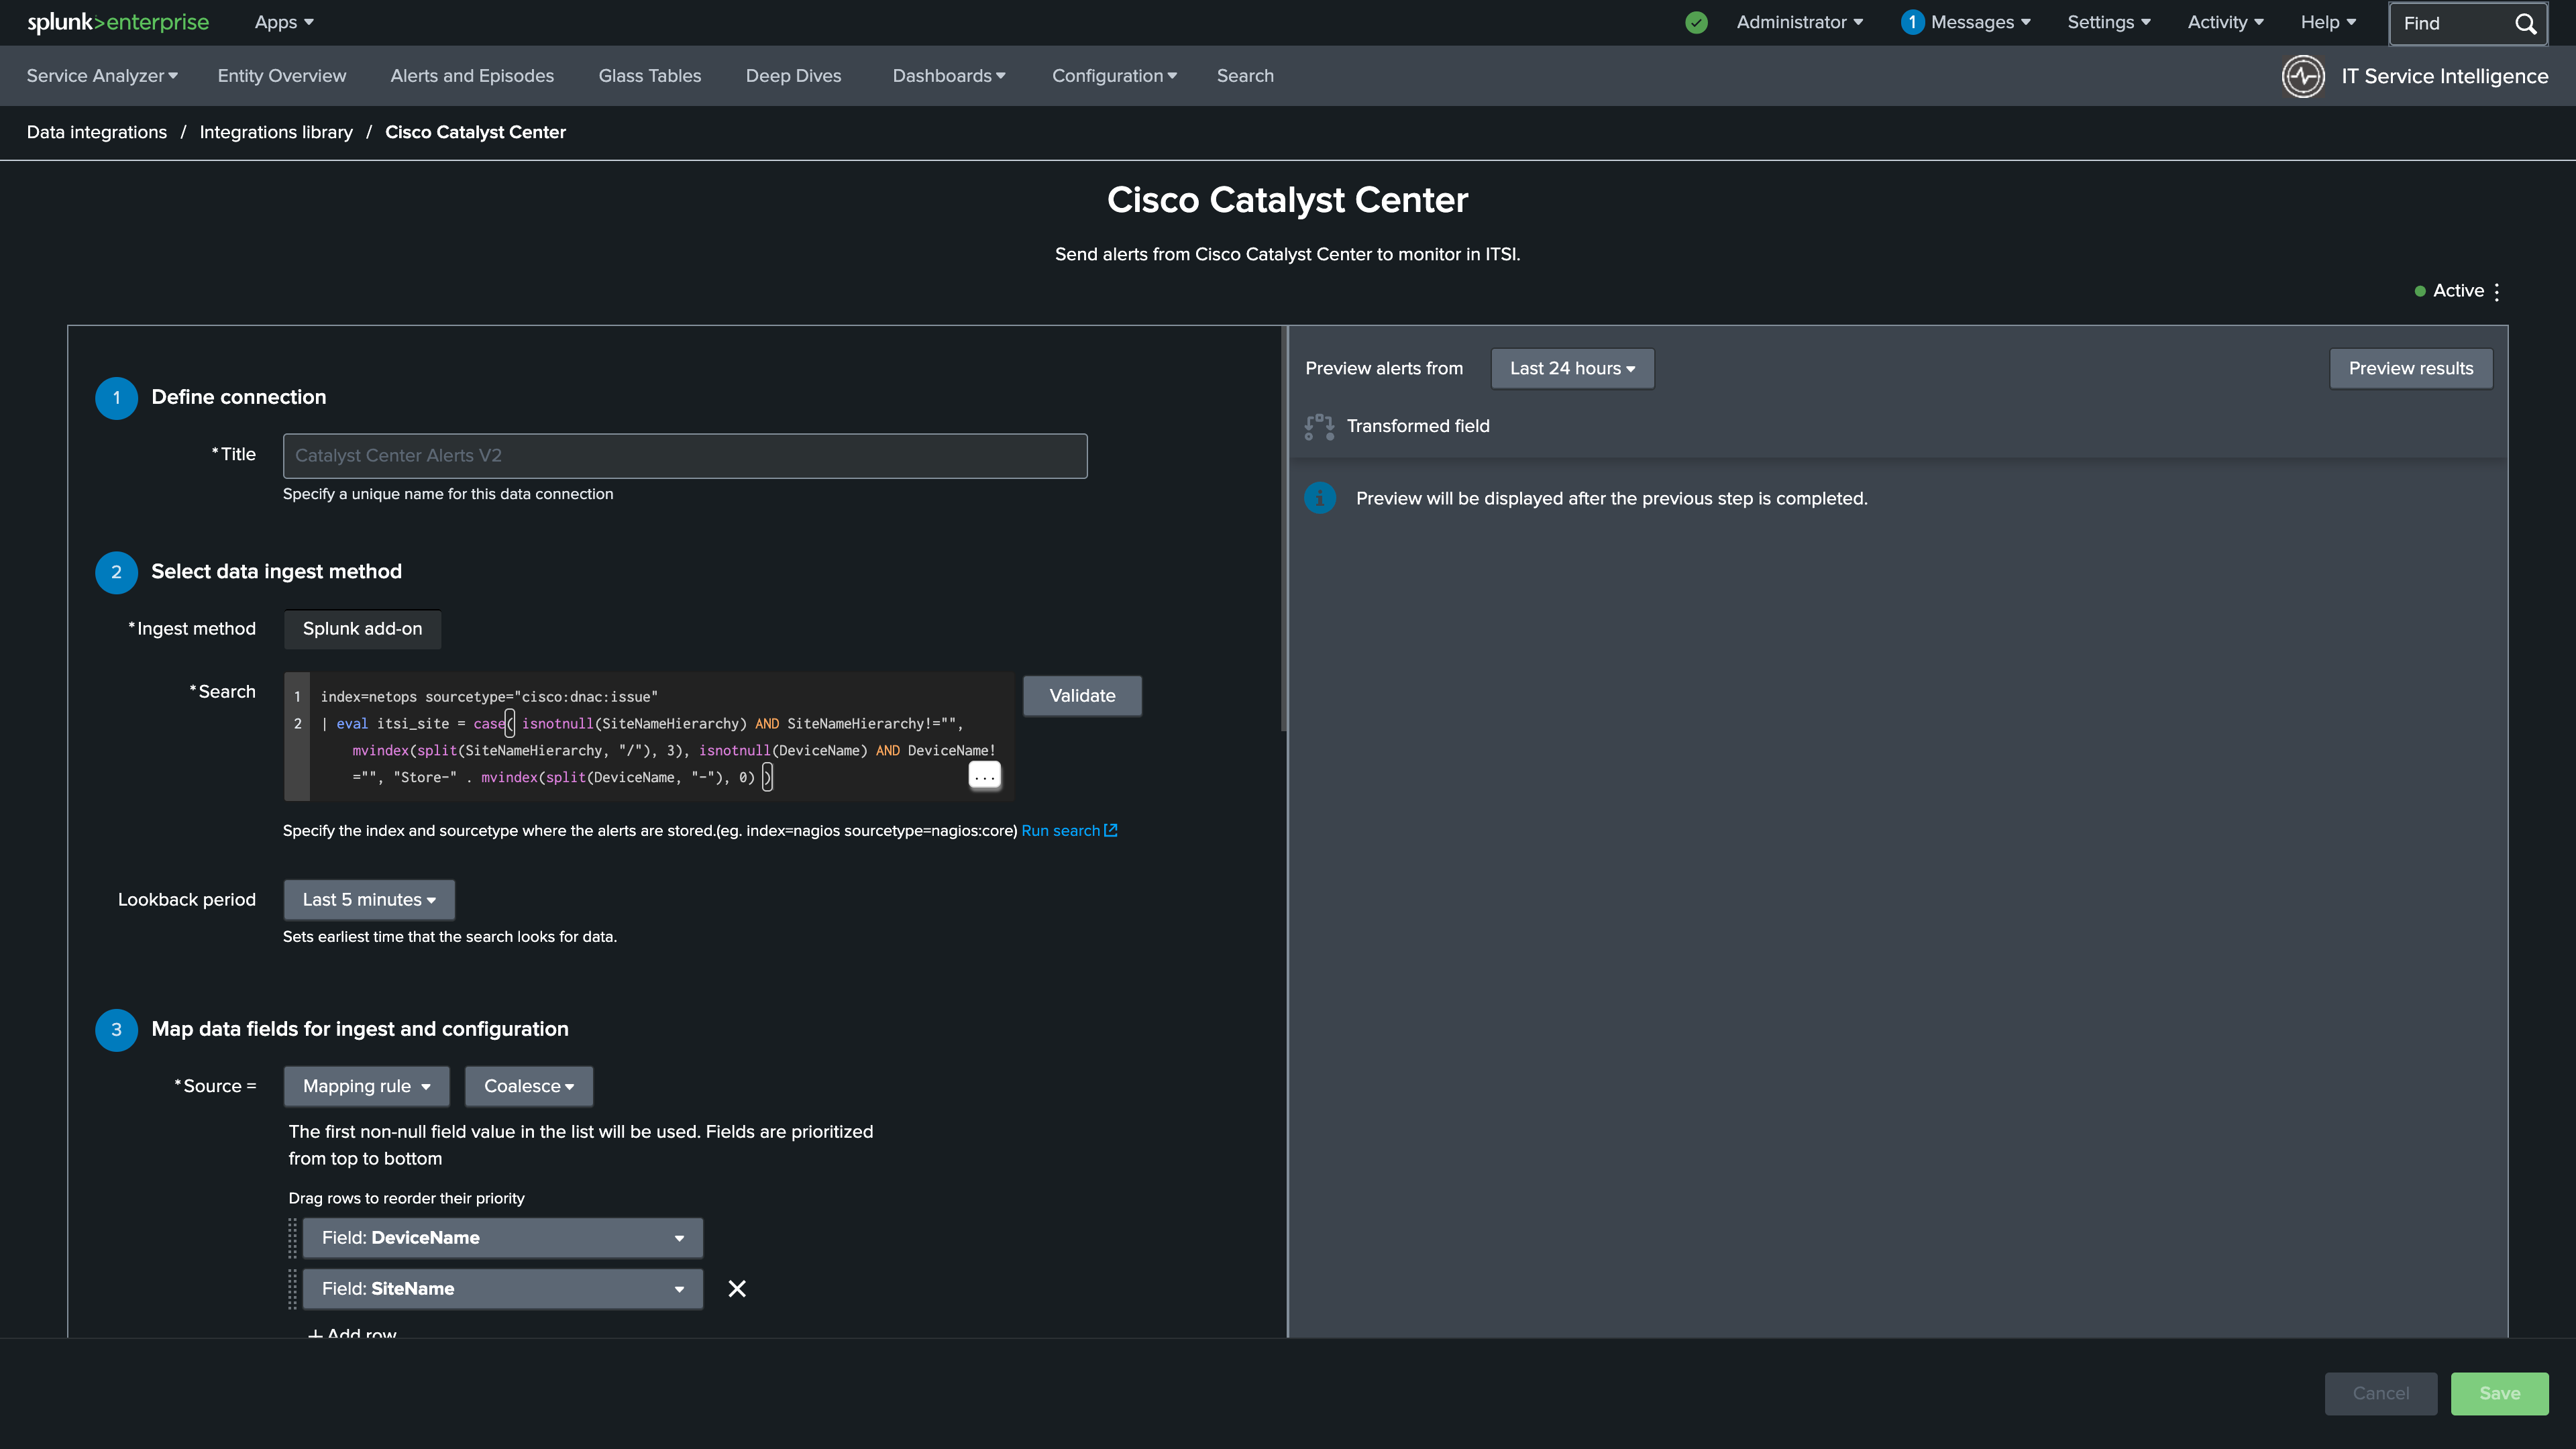Image resolution: width=2576 pixels, height=1449 pixels.
Task: Click the Cancel button
Action: click(2381, 1394)
